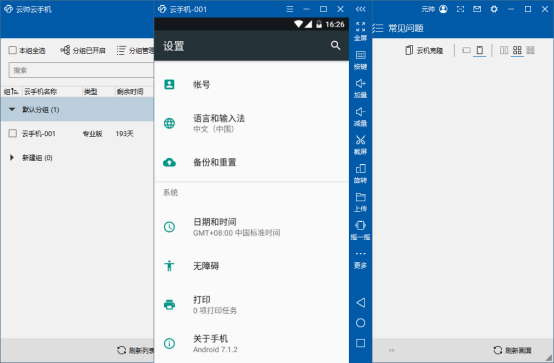Collapse the sidebar with the triple-chevron arrow

(360, 9)
